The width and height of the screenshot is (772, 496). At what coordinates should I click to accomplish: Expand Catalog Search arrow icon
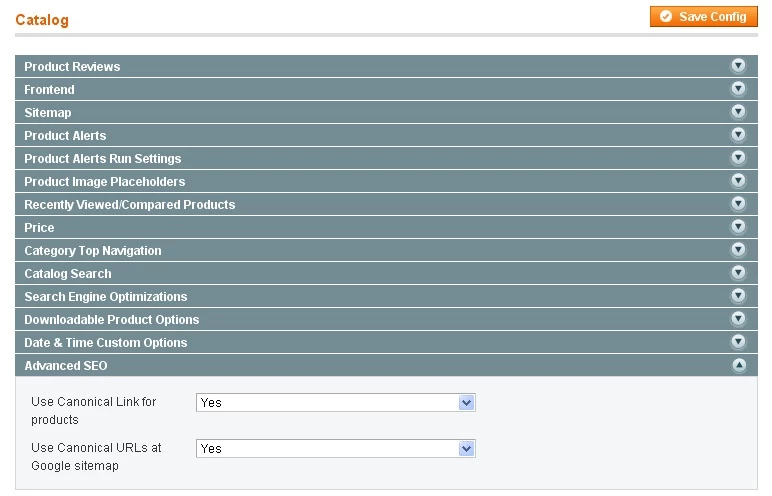tap(738, 272)
